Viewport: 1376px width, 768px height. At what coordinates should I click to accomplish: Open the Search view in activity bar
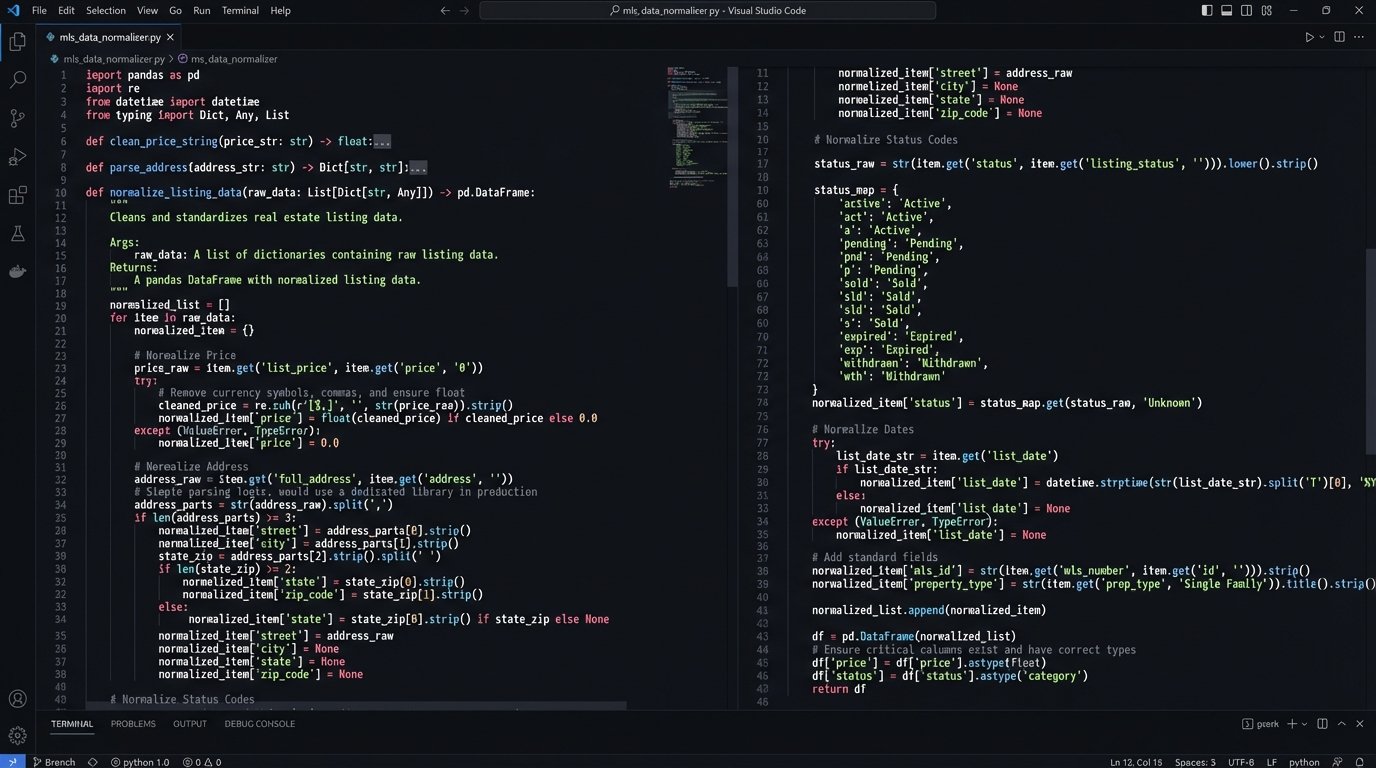(x=17, y=80)
